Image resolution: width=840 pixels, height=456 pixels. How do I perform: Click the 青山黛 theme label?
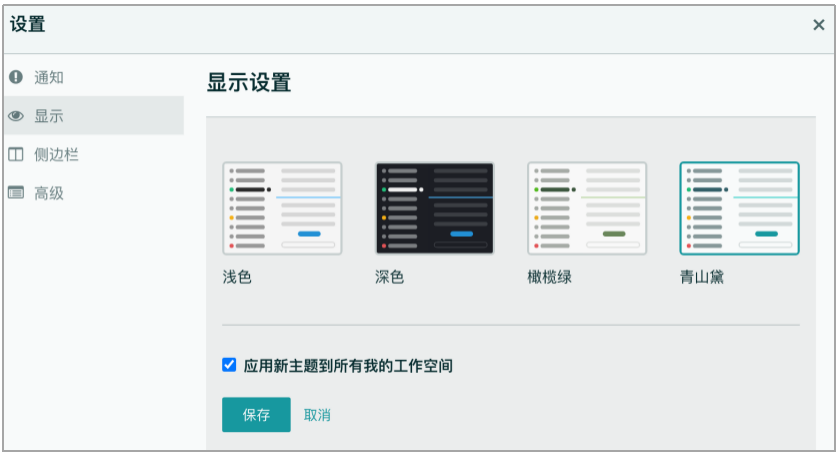click(702, 277)
